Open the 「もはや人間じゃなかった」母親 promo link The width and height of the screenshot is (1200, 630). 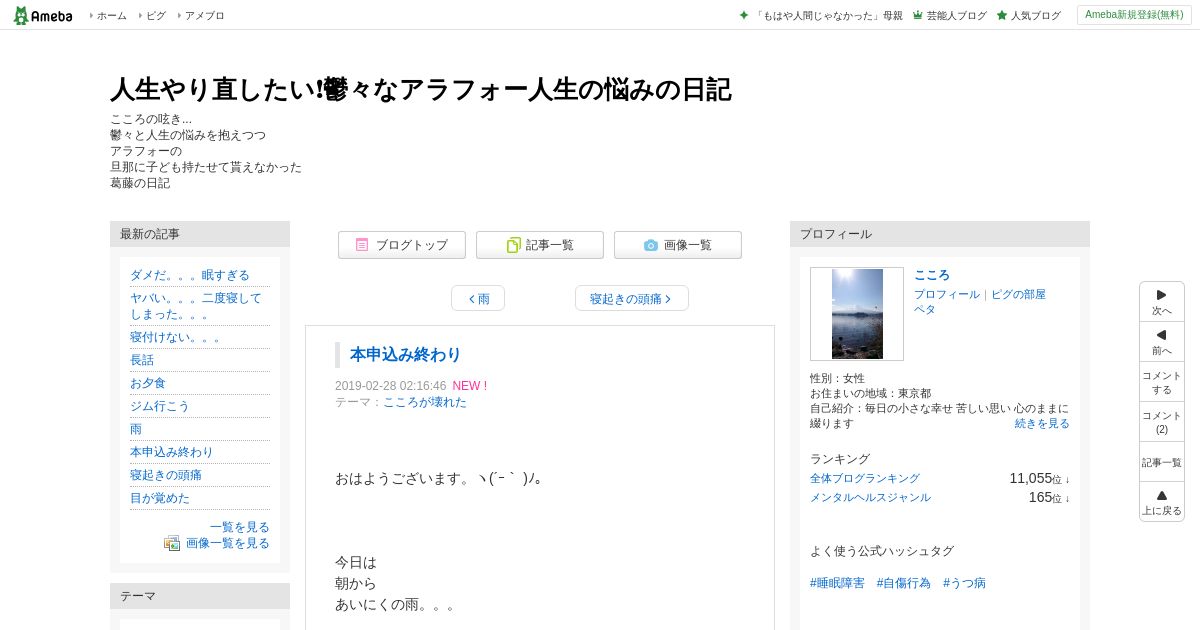pos(828,16)
